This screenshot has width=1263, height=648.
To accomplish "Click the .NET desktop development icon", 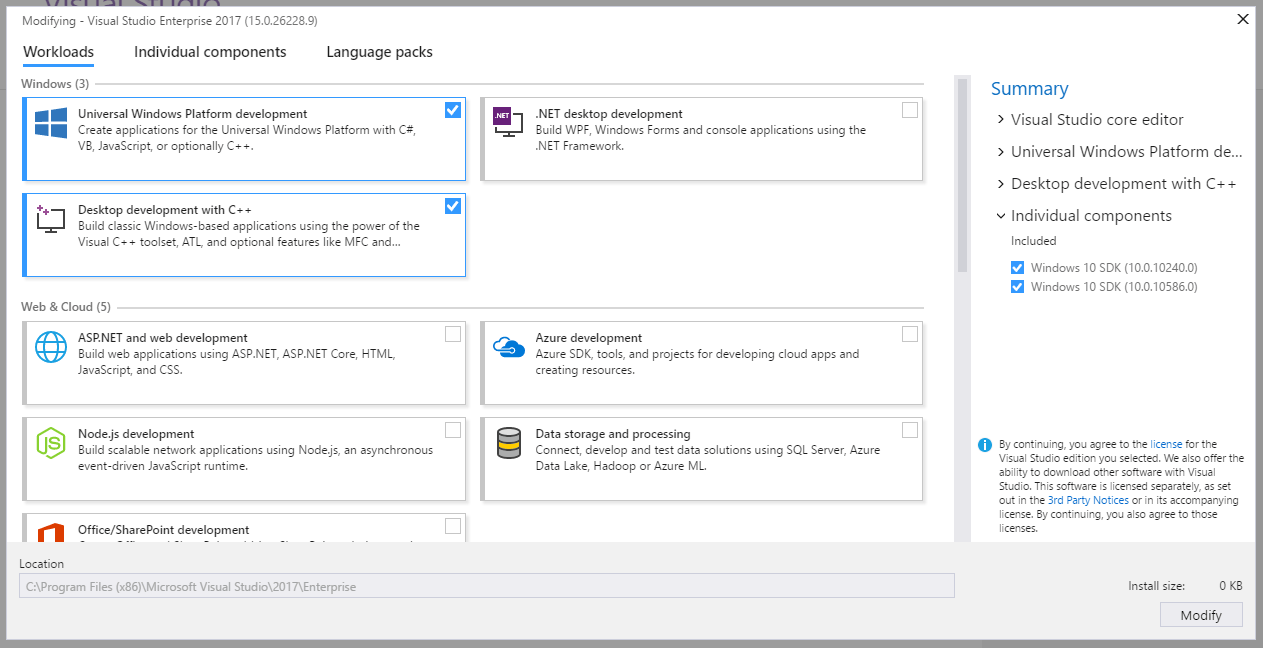I will (508, 122).
